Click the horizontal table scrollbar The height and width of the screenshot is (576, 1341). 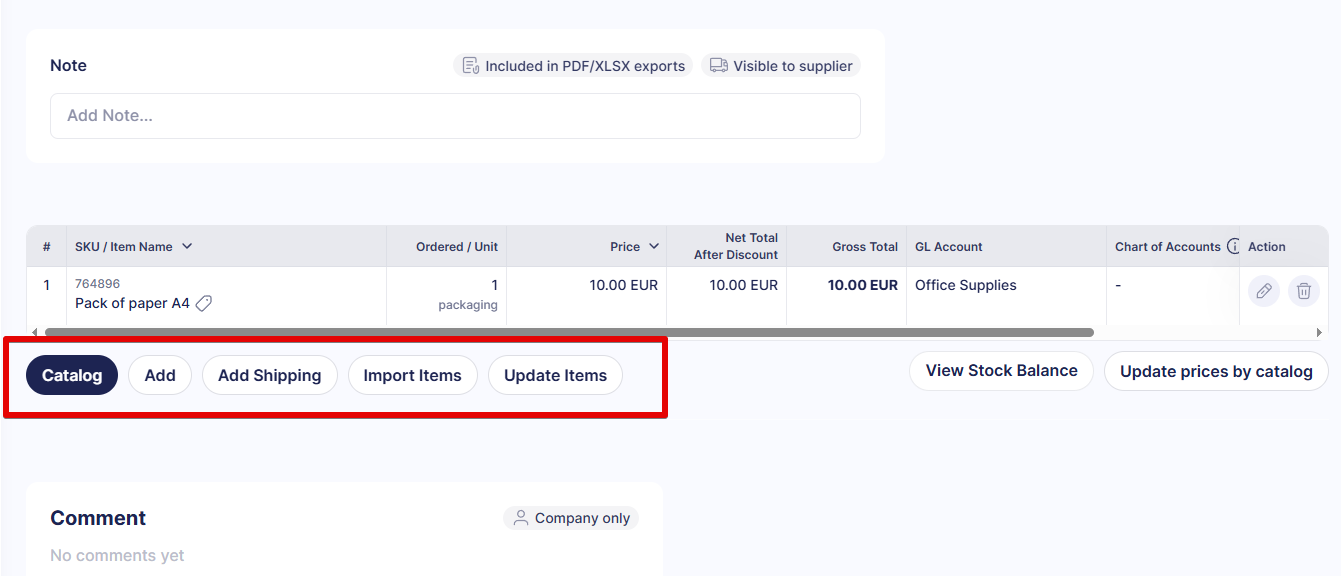click(x=569, y=332)
